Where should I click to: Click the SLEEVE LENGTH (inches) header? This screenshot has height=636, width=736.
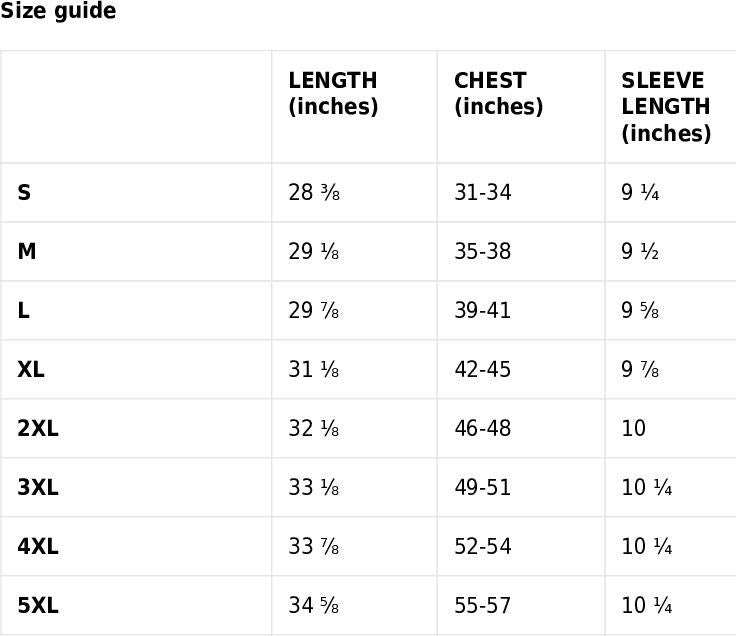coord(666,107)
